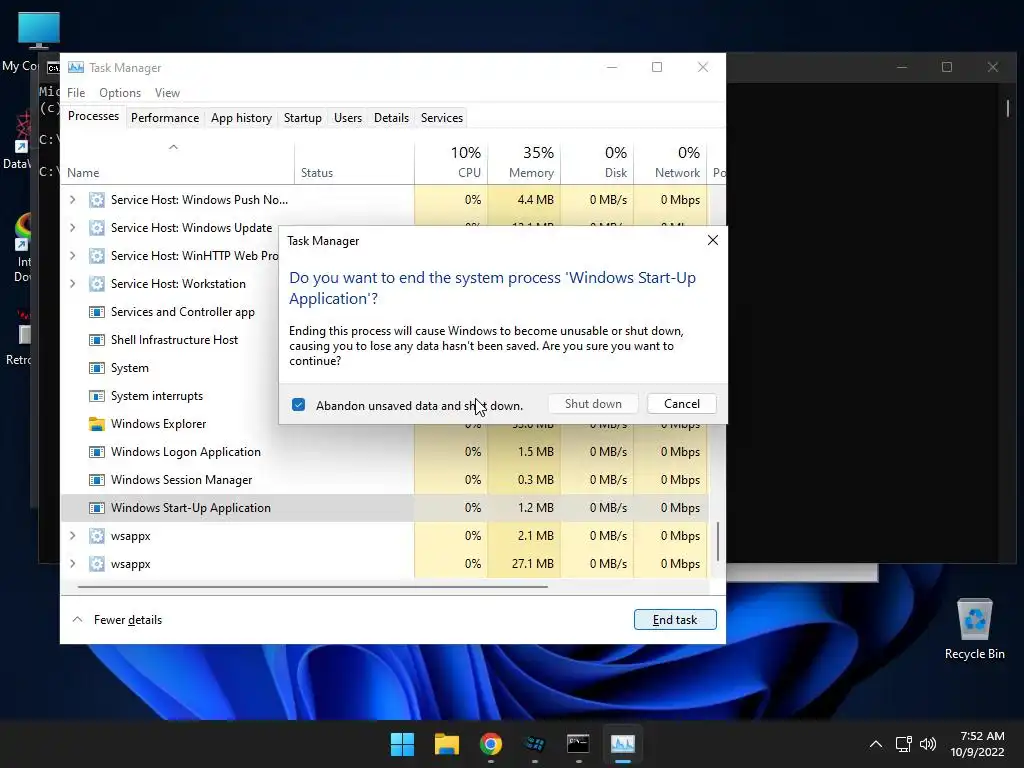1024x768 pixels.
Task: Click the Workstation service gear icon
Action: 97,284
